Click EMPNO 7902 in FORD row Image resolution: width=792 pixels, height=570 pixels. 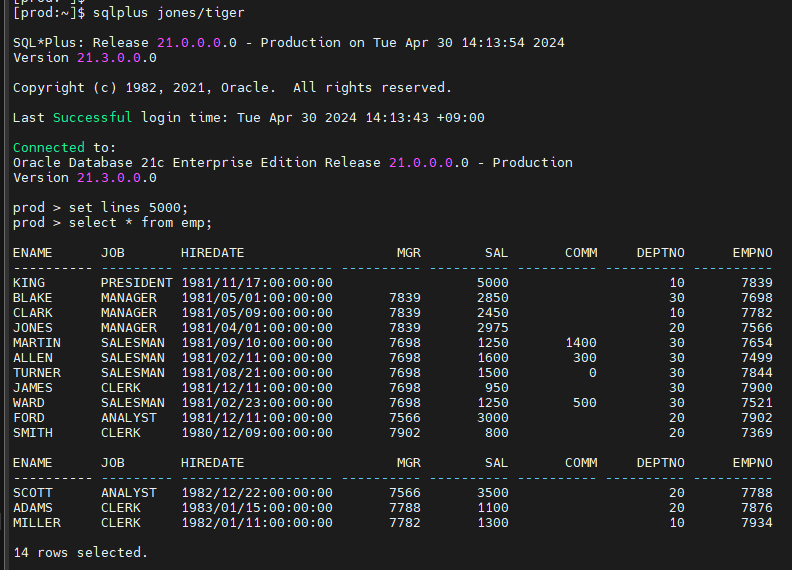pos(757,418)
